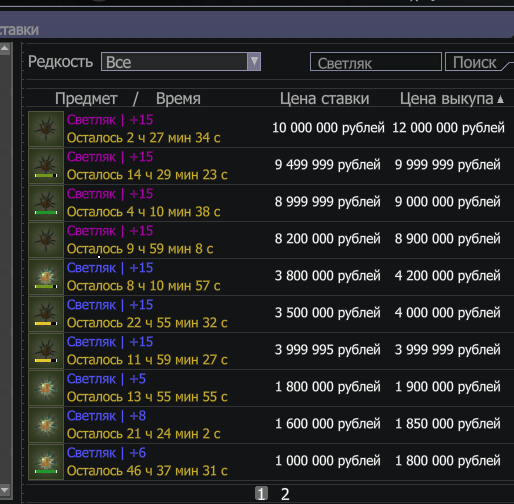514x504 pixels.
Task: Pick the Светляк +8 artifact icon
Action: point(46,425)
